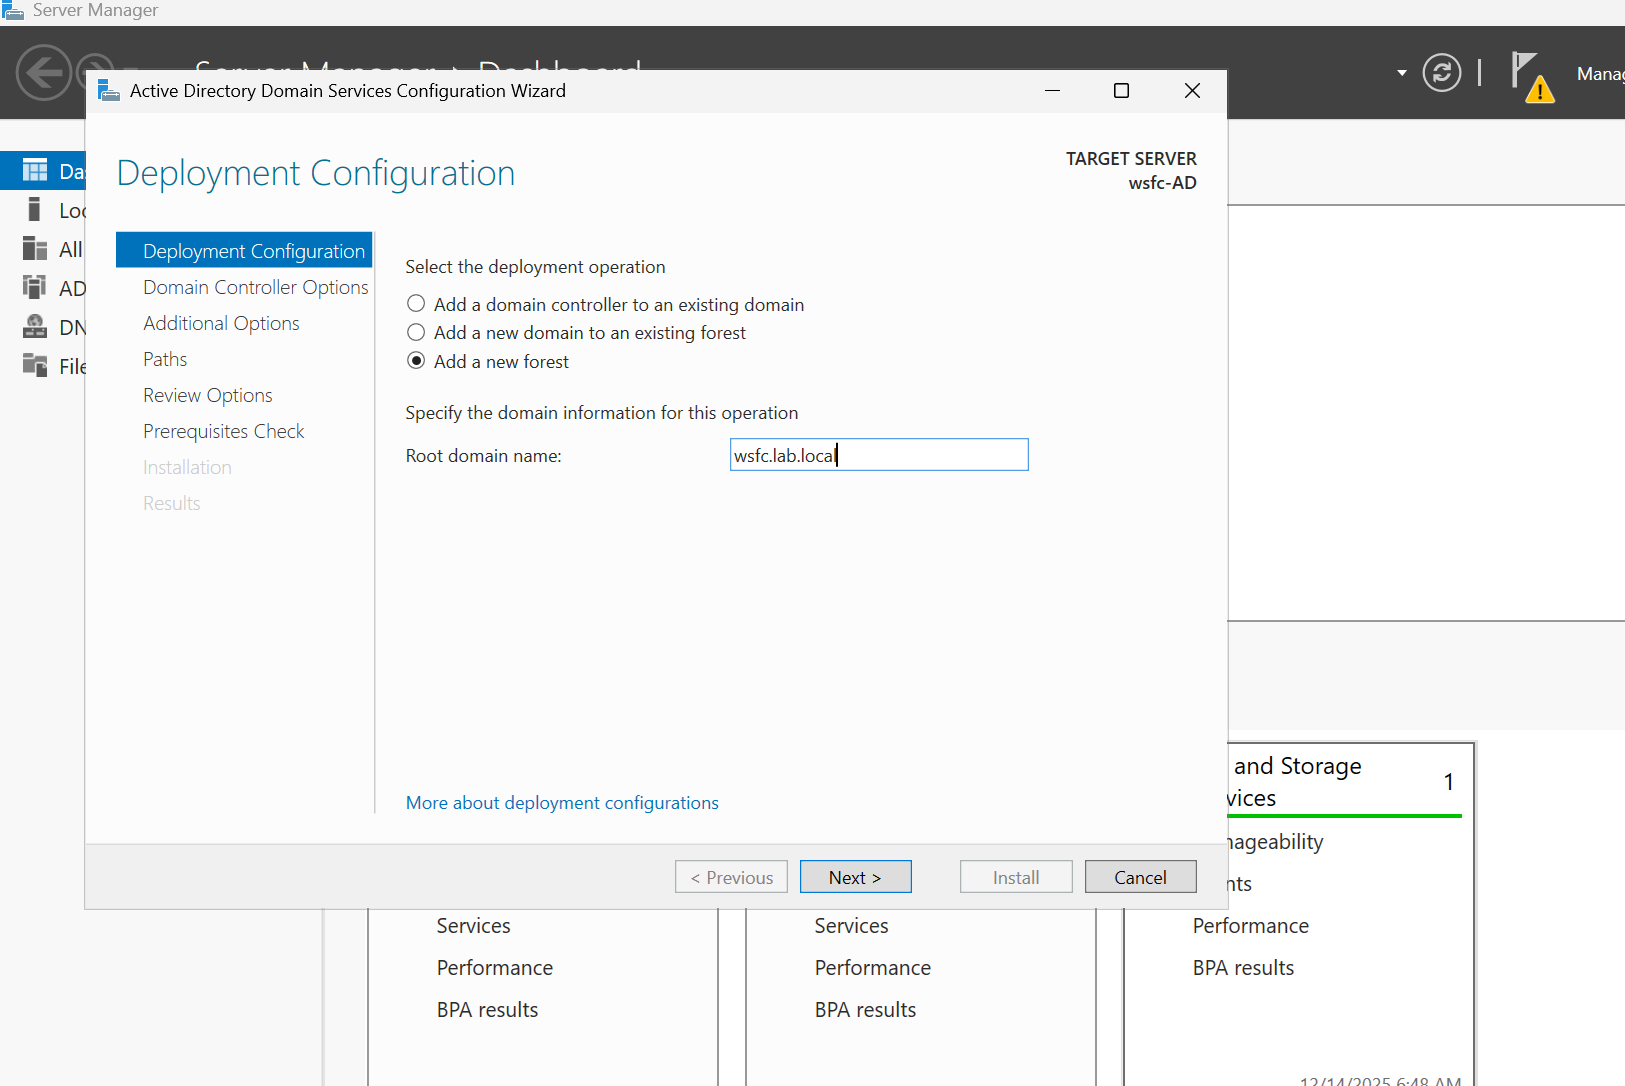Select the AD DS icon in sidebar
1625x1086 pixels.
35,288
